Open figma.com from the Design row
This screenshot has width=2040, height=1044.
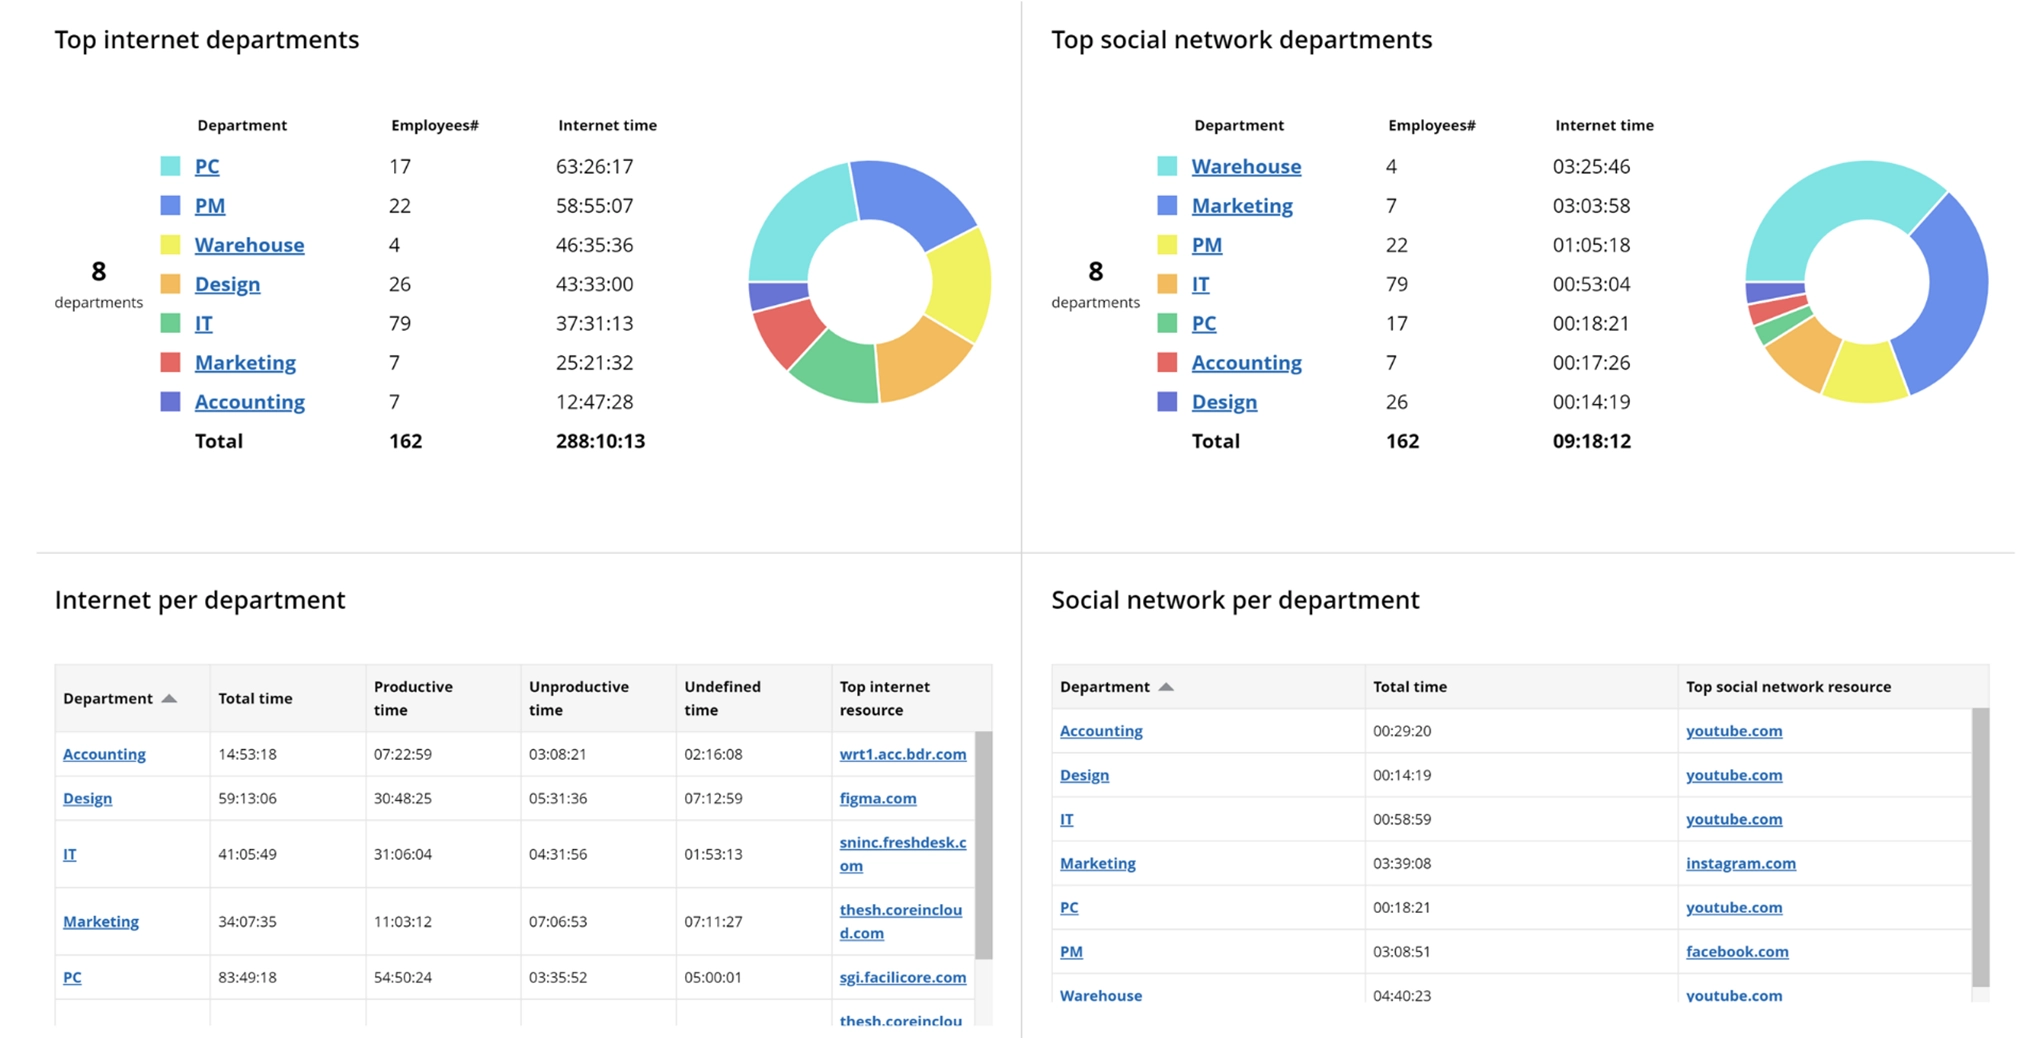click(877, 798)
